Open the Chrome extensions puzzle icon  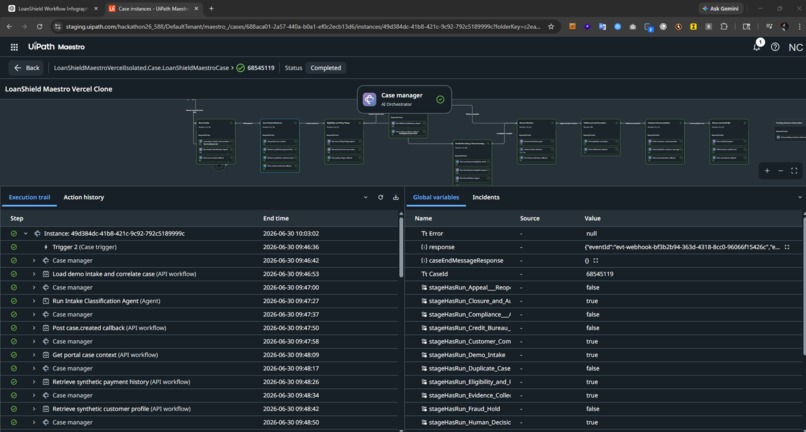point(724,26)
